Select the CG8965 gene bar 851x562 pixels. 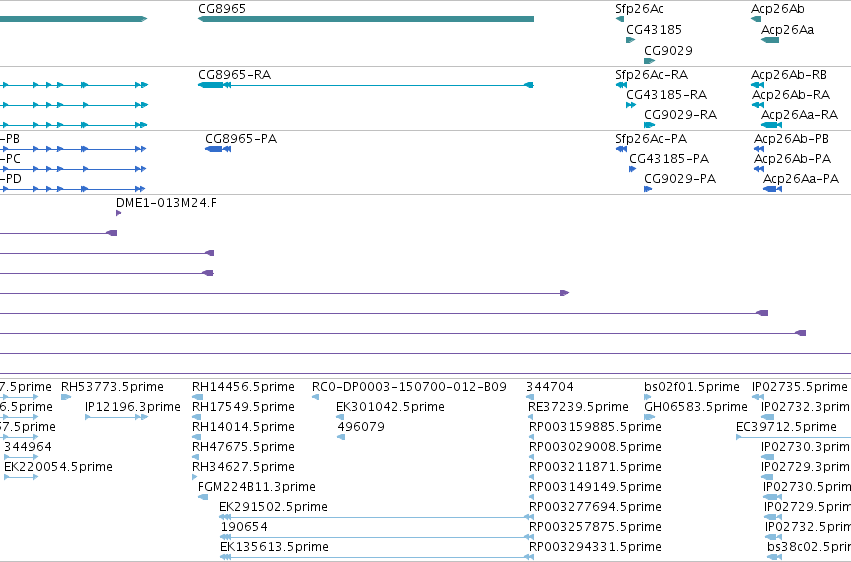[x=366, y=19]
